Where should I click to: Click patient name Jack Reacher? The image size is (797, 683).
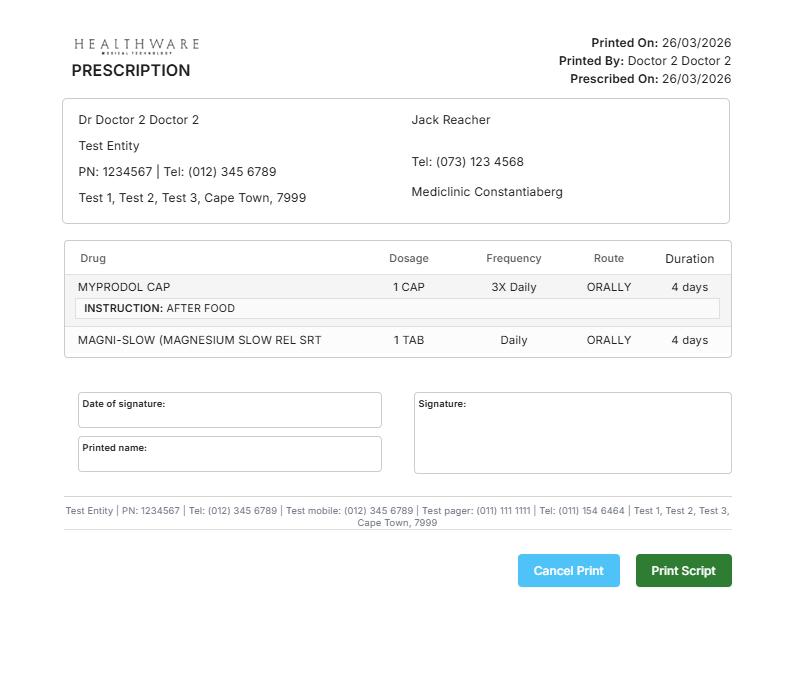coord(451,120)
